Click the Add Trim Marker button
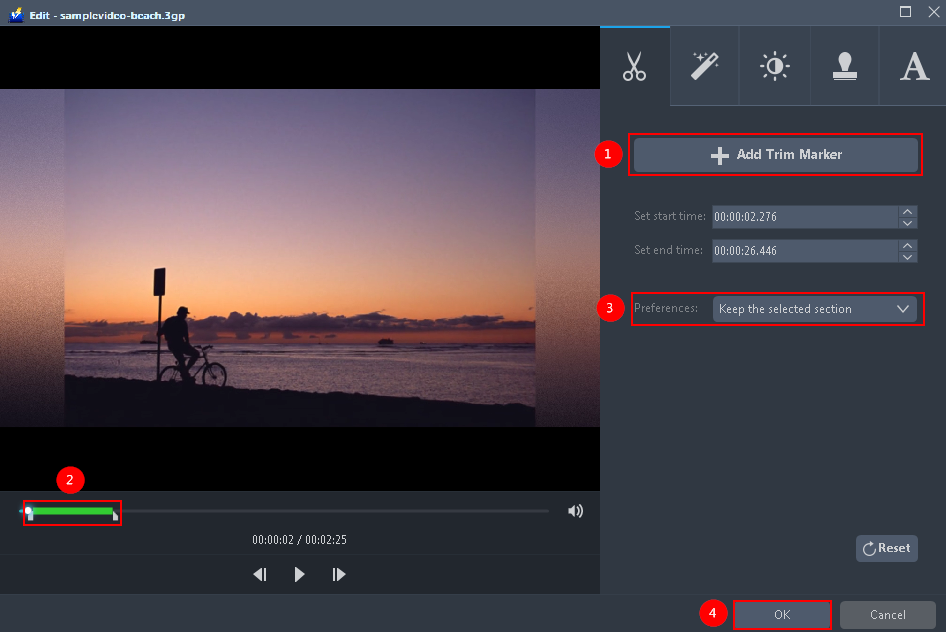946x632 pixels. click(776, 155)
